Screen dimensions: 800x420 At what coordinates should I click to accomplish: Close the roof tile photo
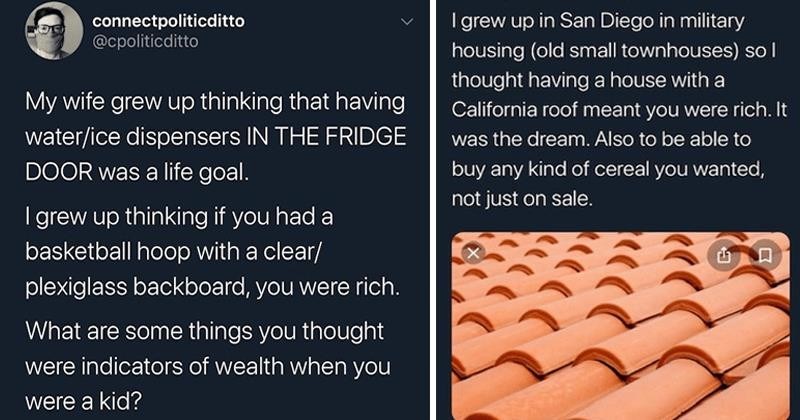475,254
